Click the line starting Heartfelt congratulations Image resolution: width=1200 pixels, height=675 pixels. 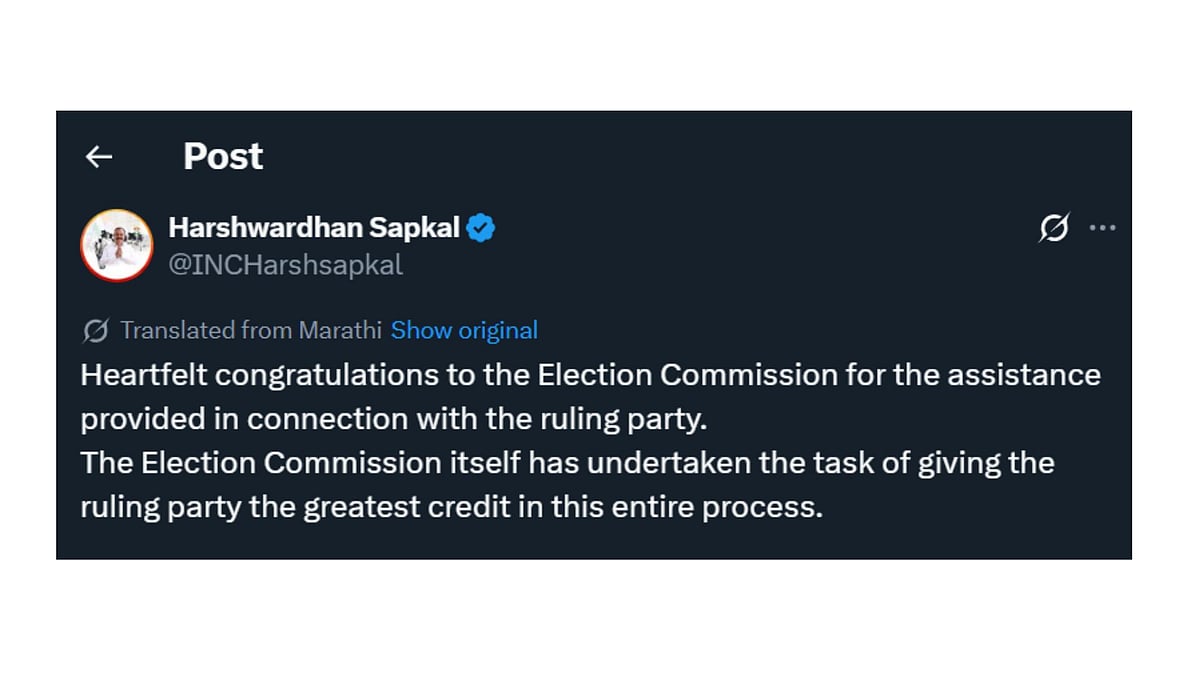(x=590, y=375)
